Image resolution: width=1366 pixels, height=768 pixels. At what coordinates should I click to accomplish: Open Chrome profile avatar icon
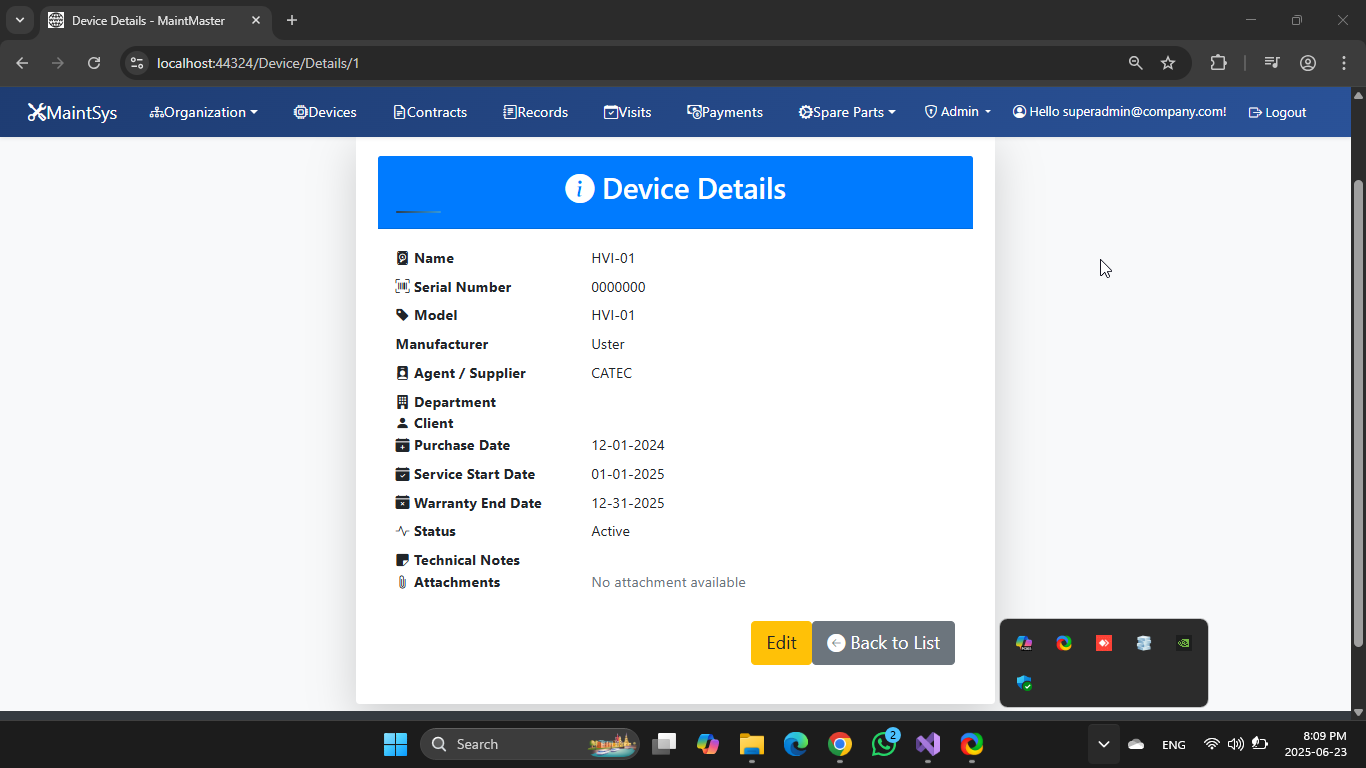[x=1308, y=63]
